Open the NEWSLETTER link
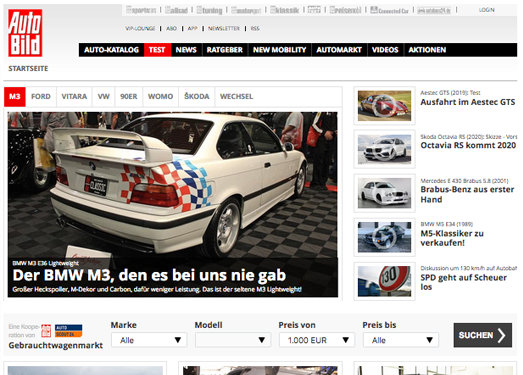Screen dimensions: 523x375 (224, 28)
